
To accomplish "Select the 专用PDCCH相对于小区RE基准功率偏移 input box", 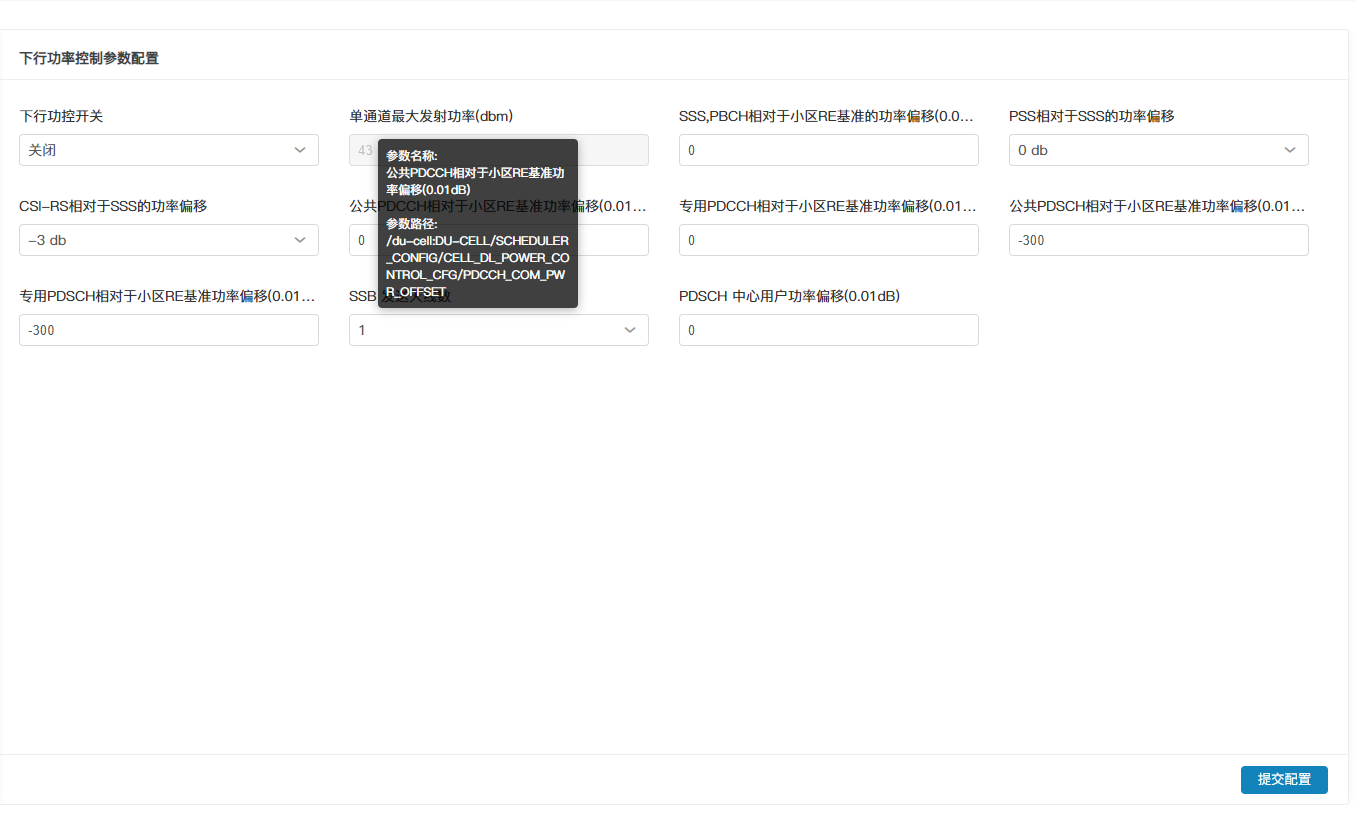I will (x=828, y=240).
